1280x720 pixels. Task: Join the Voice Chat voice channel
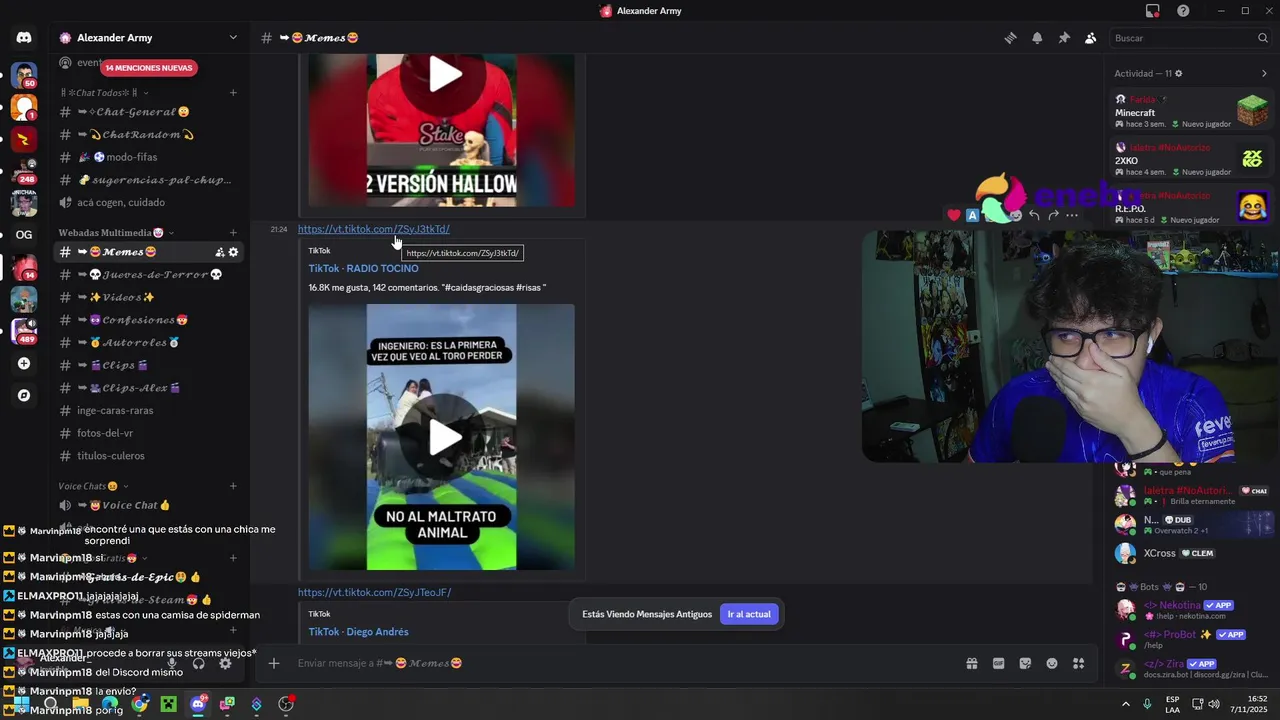tap(150, 506)
